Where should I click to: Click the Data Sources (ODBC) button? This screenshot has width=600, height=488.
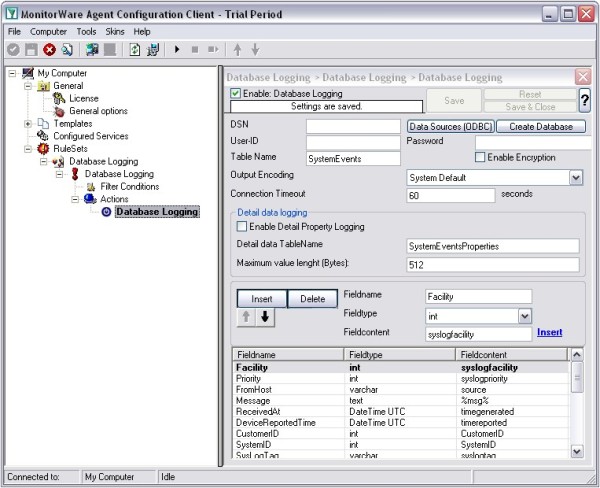(x=451, y=126)
